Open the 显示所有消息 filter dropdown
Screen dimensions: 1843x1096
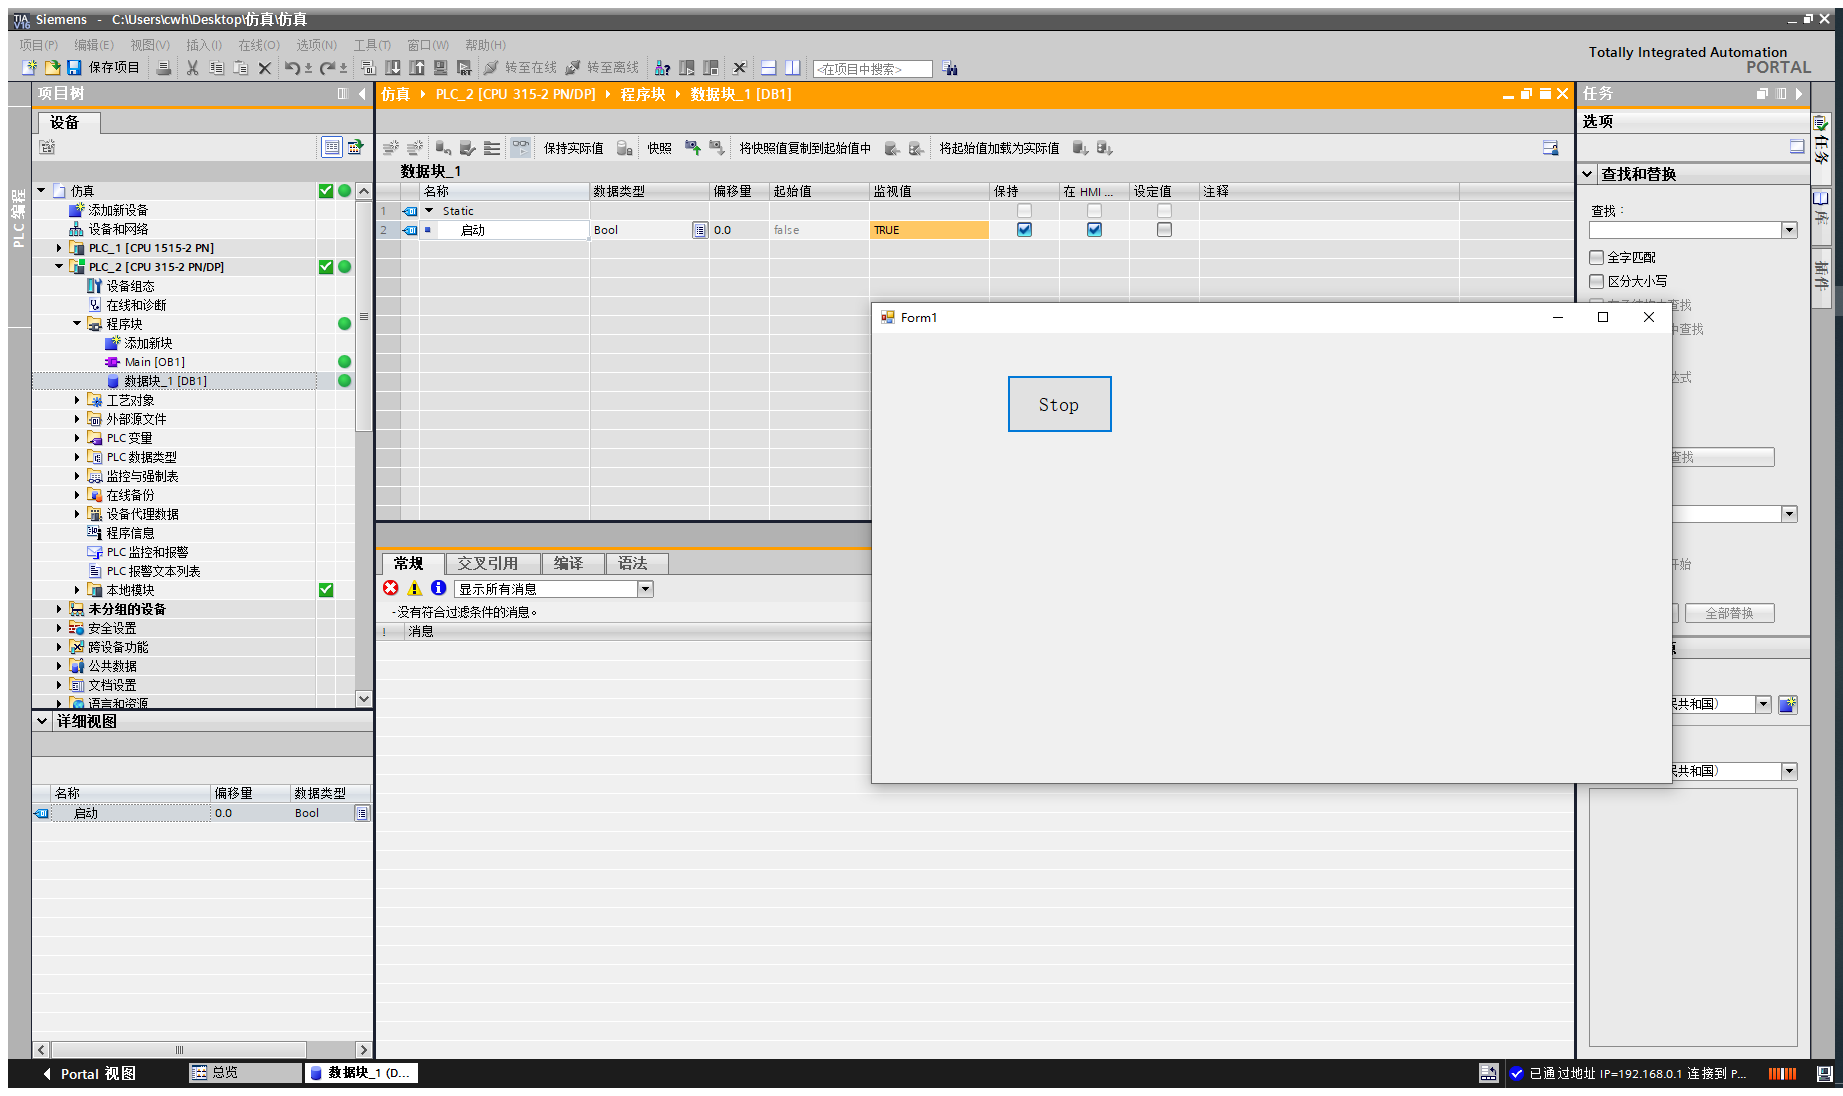pos(645,589)
